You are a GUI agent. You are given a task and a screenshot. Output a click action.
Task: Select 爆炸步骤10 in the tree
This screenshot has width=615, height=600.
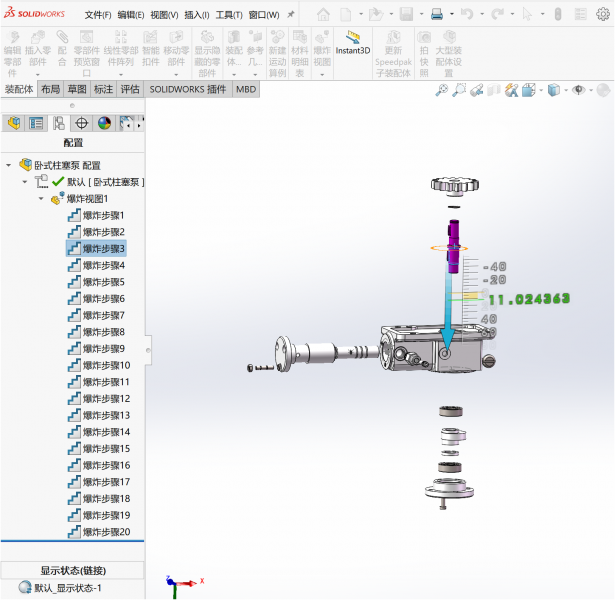click(x=105, y=365)
